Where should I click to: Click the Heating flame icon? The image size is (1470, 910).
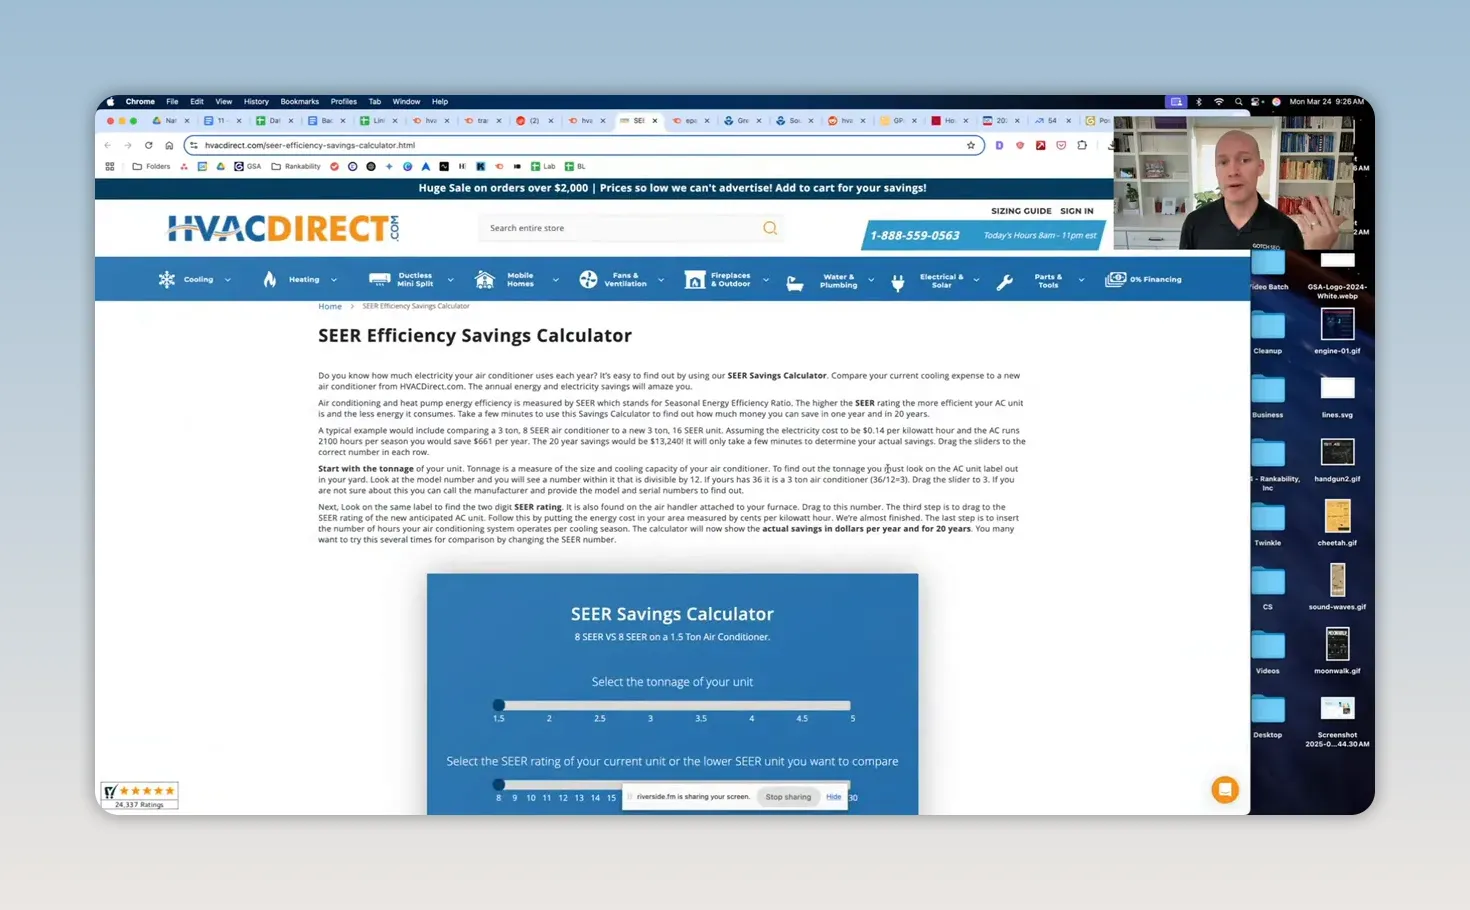tap(269, 280)
